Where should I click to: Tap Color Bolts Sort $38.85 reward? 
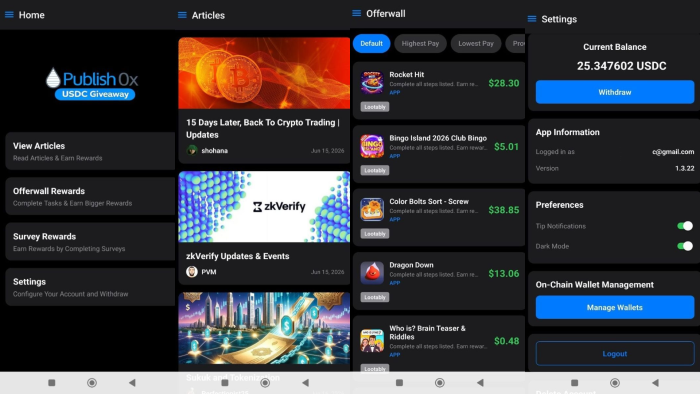504,210
